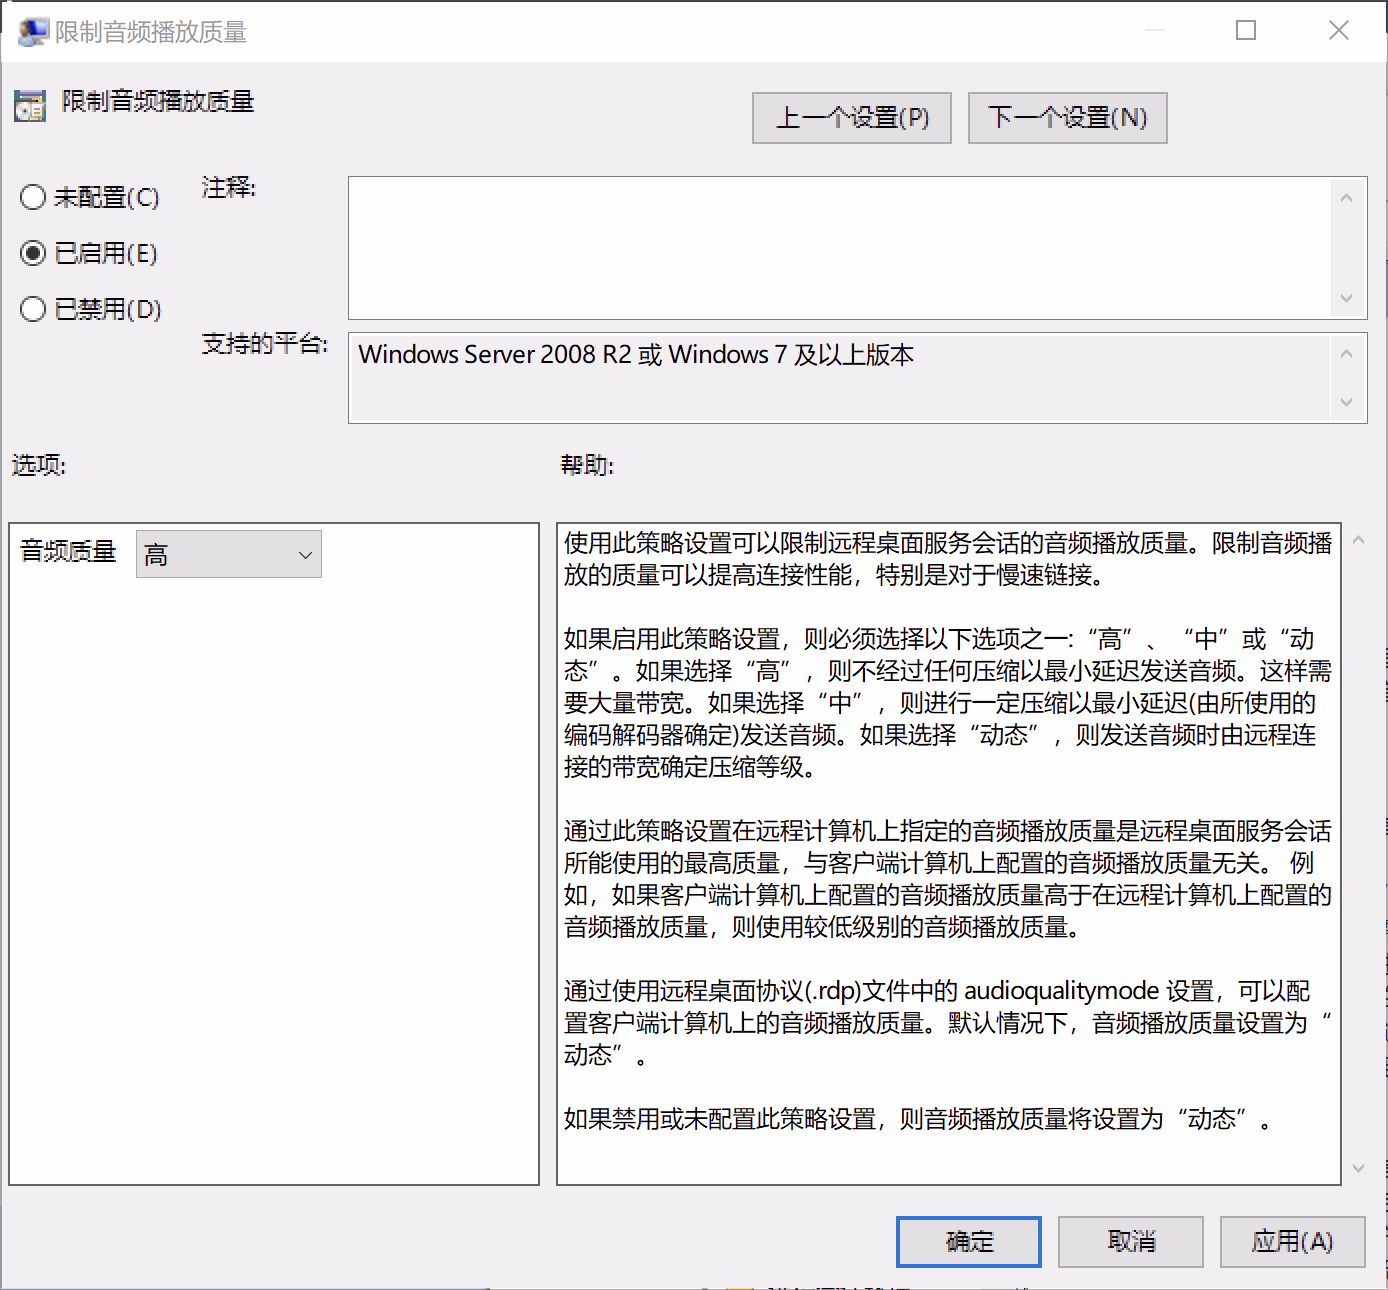
Task: Select the 已启用 radio button
Action: (x=33, y=253)
